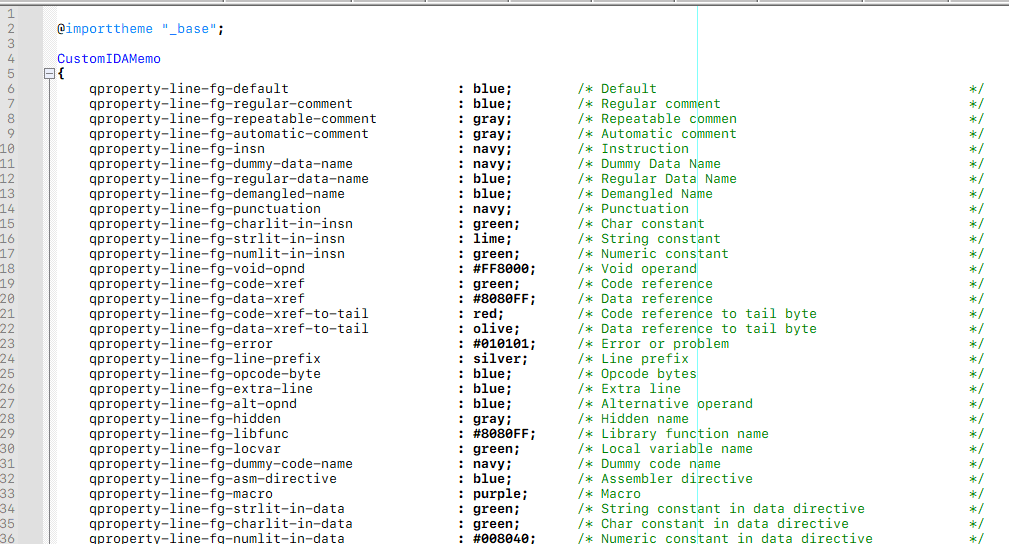Click 'qproperty-line-fg-data-xref' property name
Screen dimensions: 1009x544
point(197,299)
